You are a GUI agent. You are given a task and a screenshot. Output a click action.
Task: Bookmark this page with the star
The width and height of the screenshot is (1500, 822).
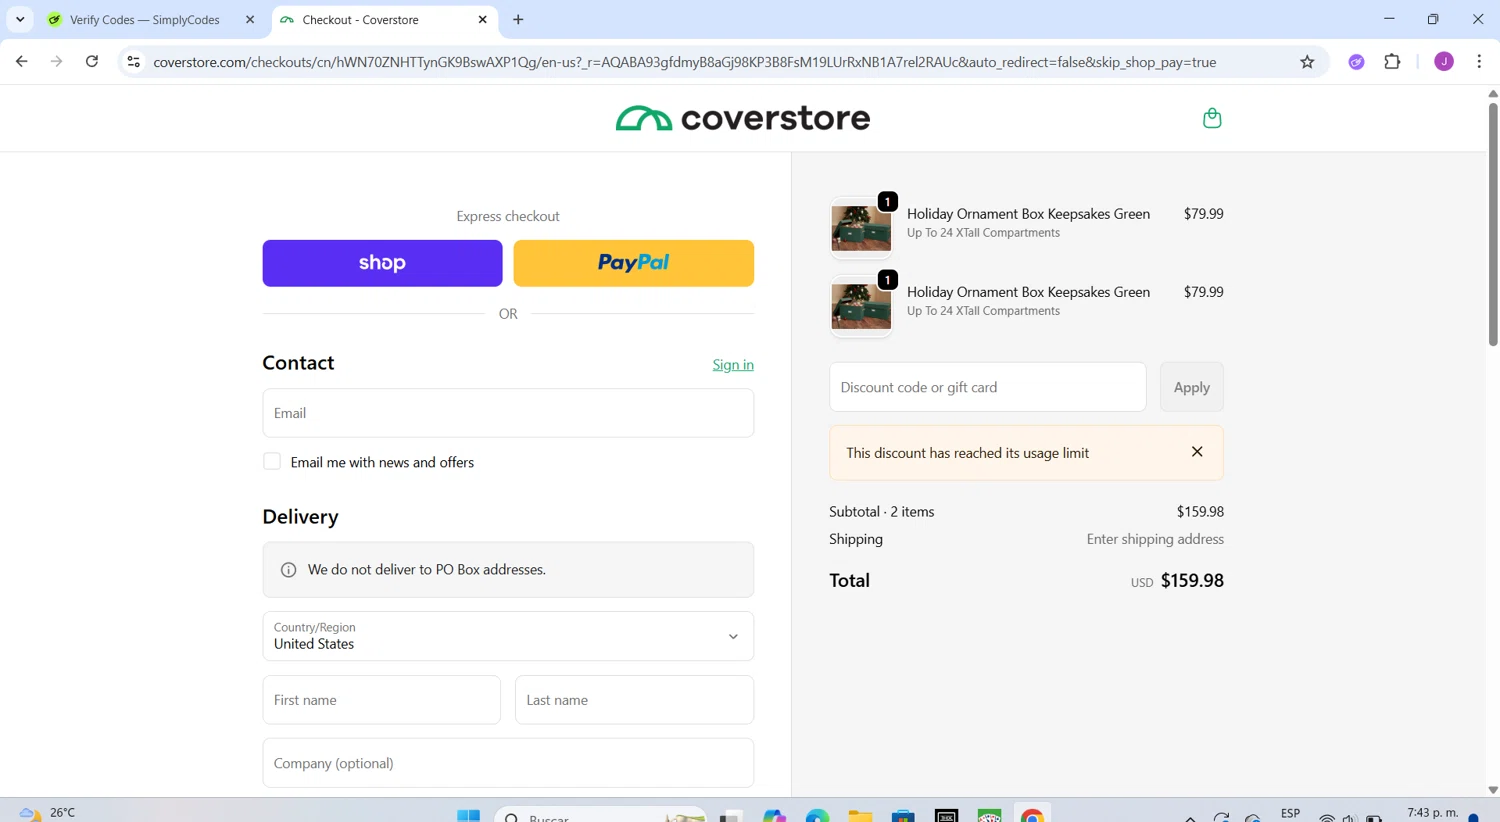(1307, 62)
